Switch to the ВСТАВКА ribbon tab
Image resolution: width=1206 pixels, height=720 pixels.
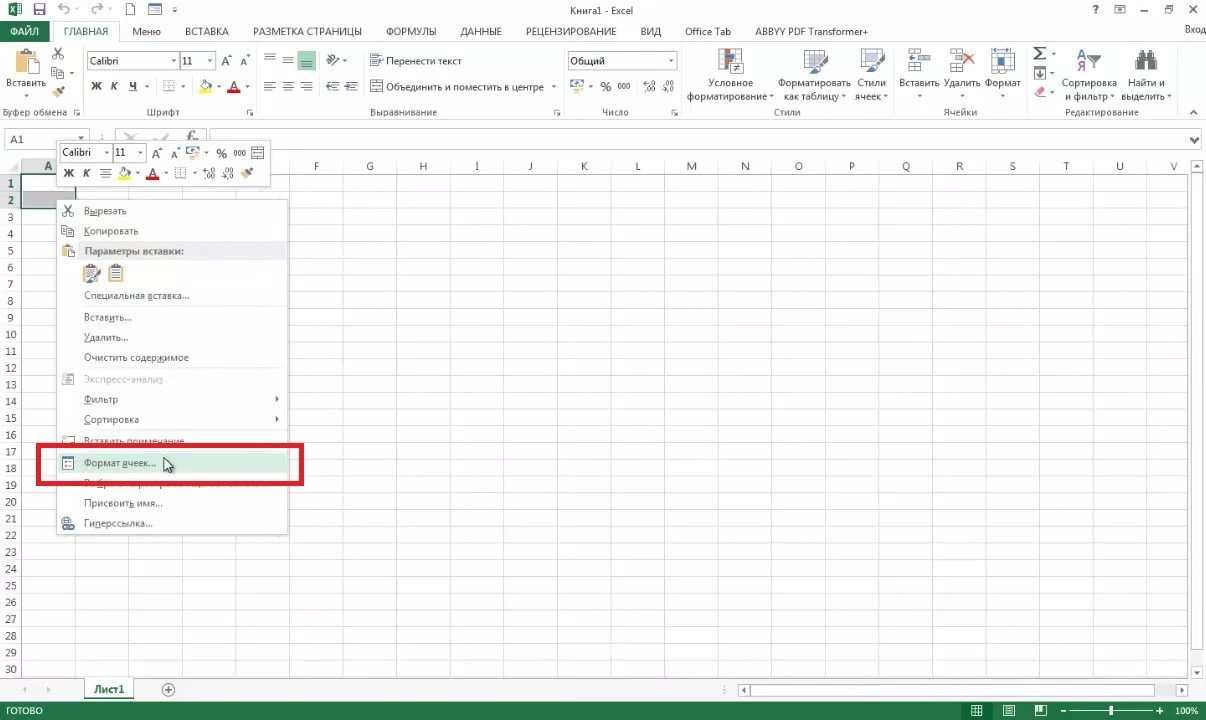coord(206,31)
